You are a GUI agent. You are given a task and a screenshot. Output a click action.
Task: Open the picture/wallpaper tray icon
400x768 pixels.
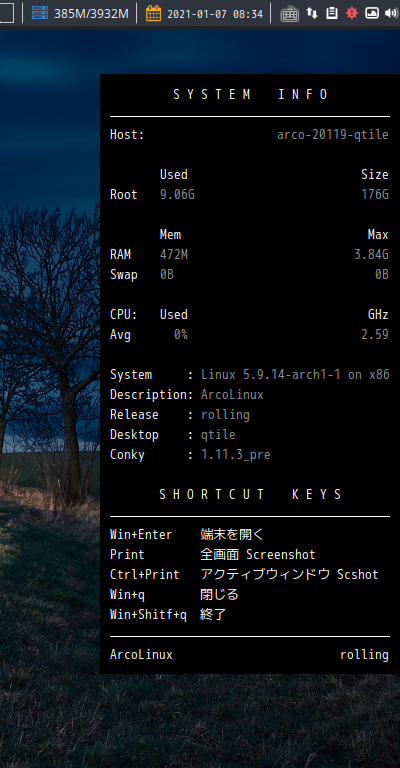pyautogui.click(x=372, y=13)
